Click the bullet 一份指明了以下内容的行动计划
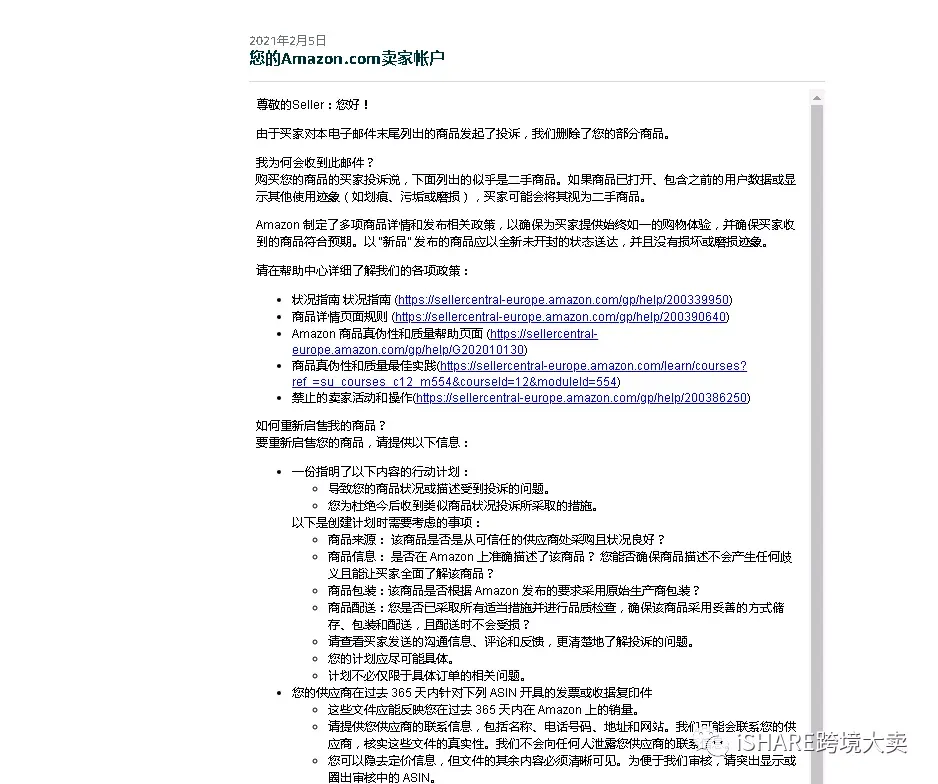 (381, 472)
